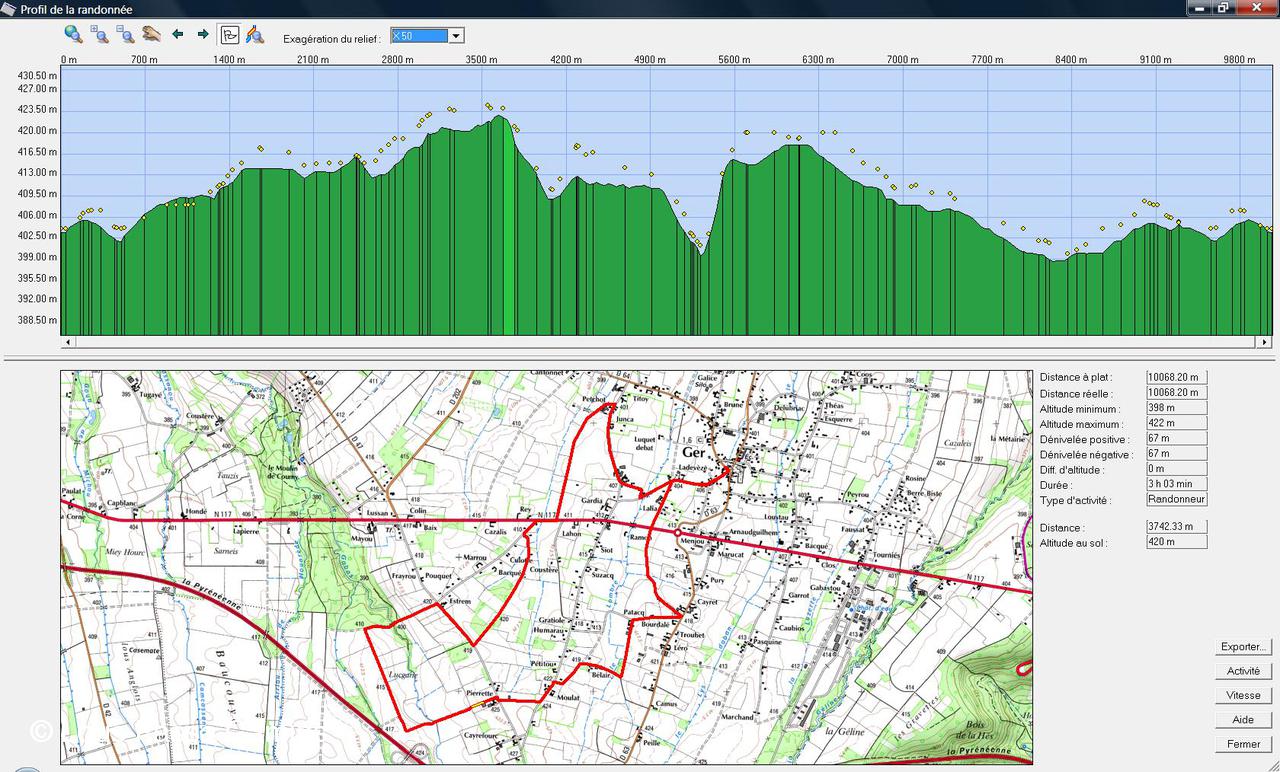Open the Exagération du relief dropdown arrow
The image size is (1280, 772).
pos(456,36)
